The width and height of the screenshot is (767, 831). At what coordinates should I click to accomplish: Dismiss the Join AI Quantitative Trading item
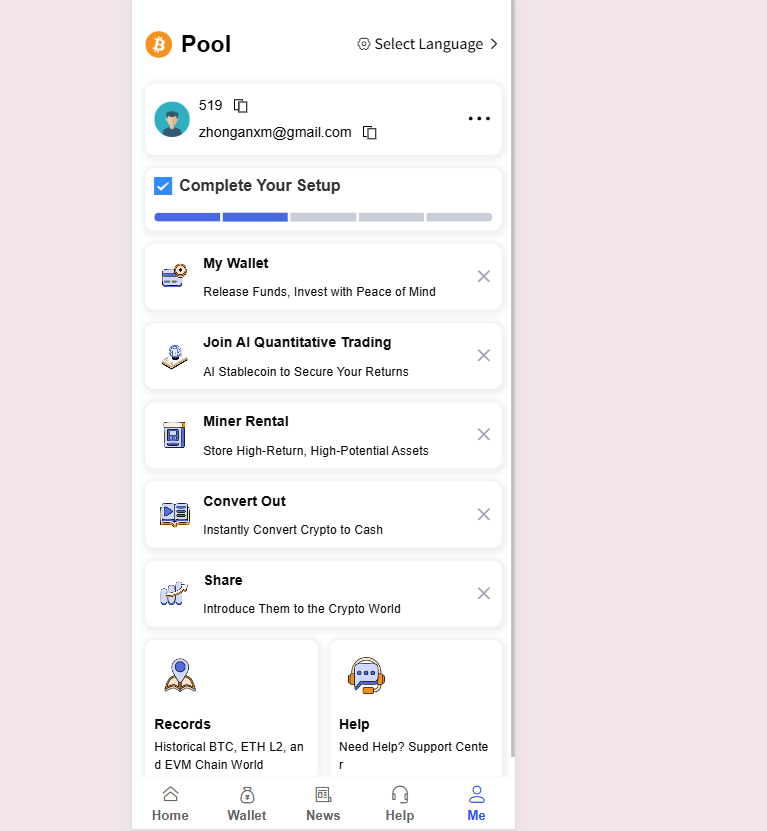click(x=483, y=355)
